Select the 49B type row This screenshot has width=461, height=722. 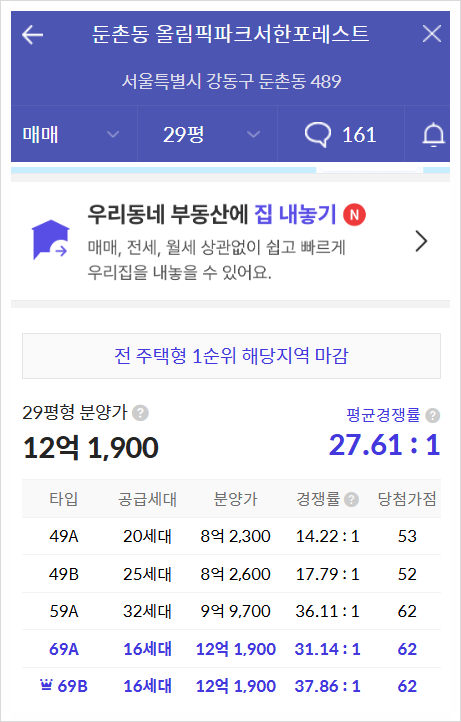(231, 574)
